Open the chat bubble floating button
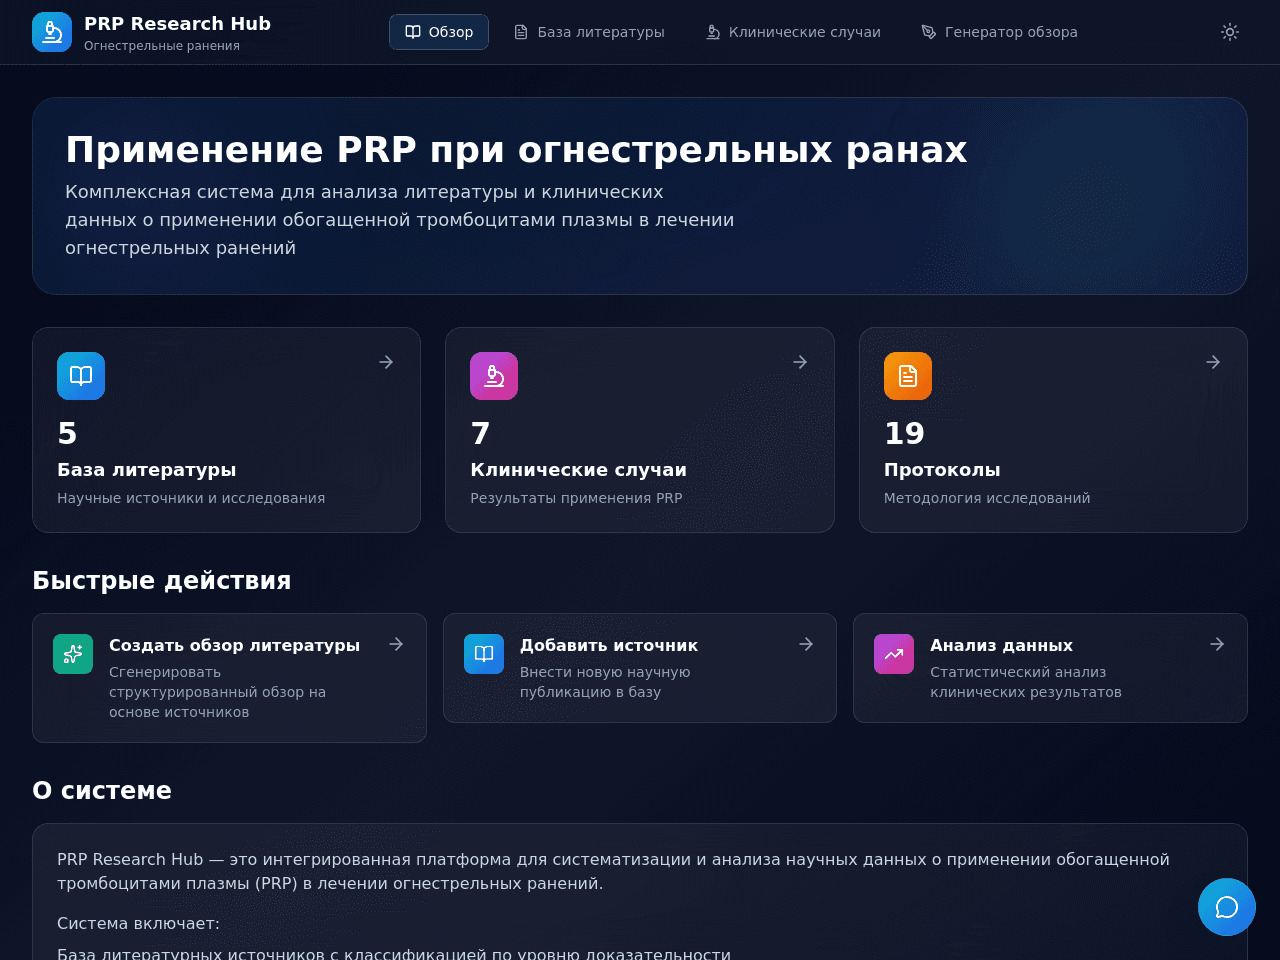Screen dimensions: 1280x960 point(1227,907)
